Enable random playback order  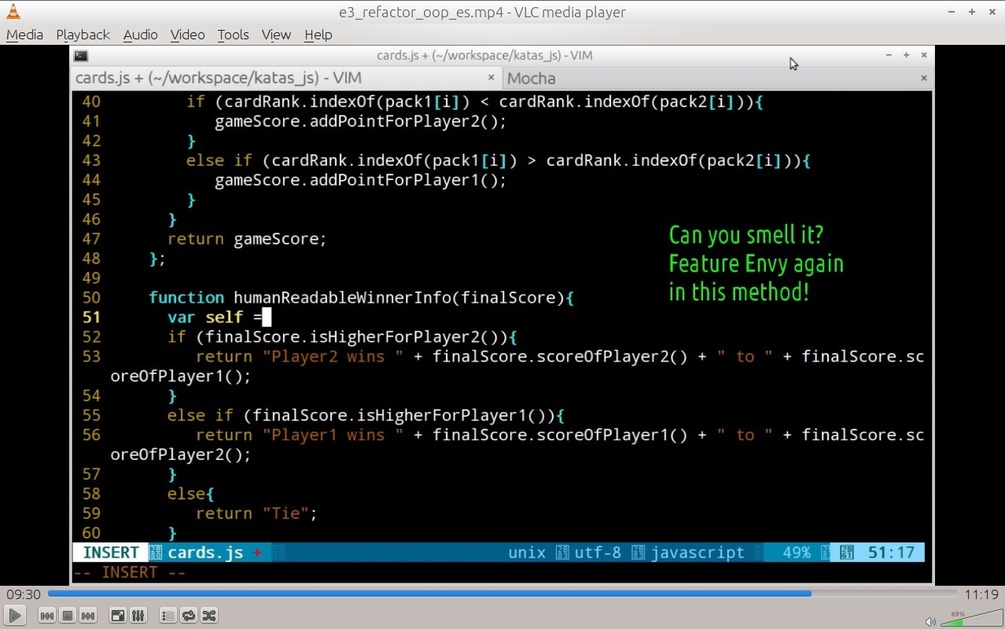pos(209,616)
